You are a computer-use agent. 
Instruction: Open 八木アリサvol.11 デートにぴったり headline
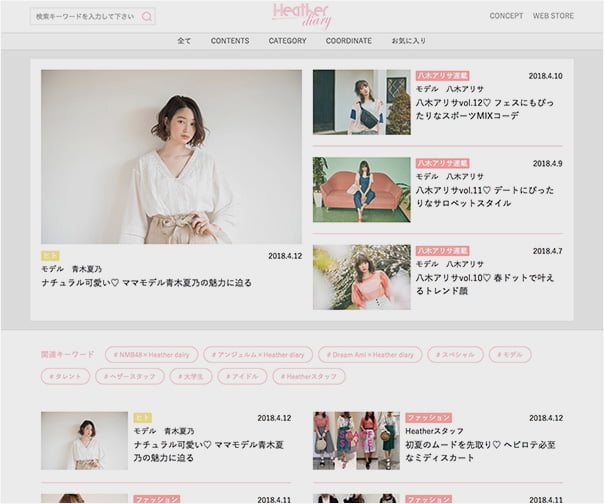pos(485,197)
